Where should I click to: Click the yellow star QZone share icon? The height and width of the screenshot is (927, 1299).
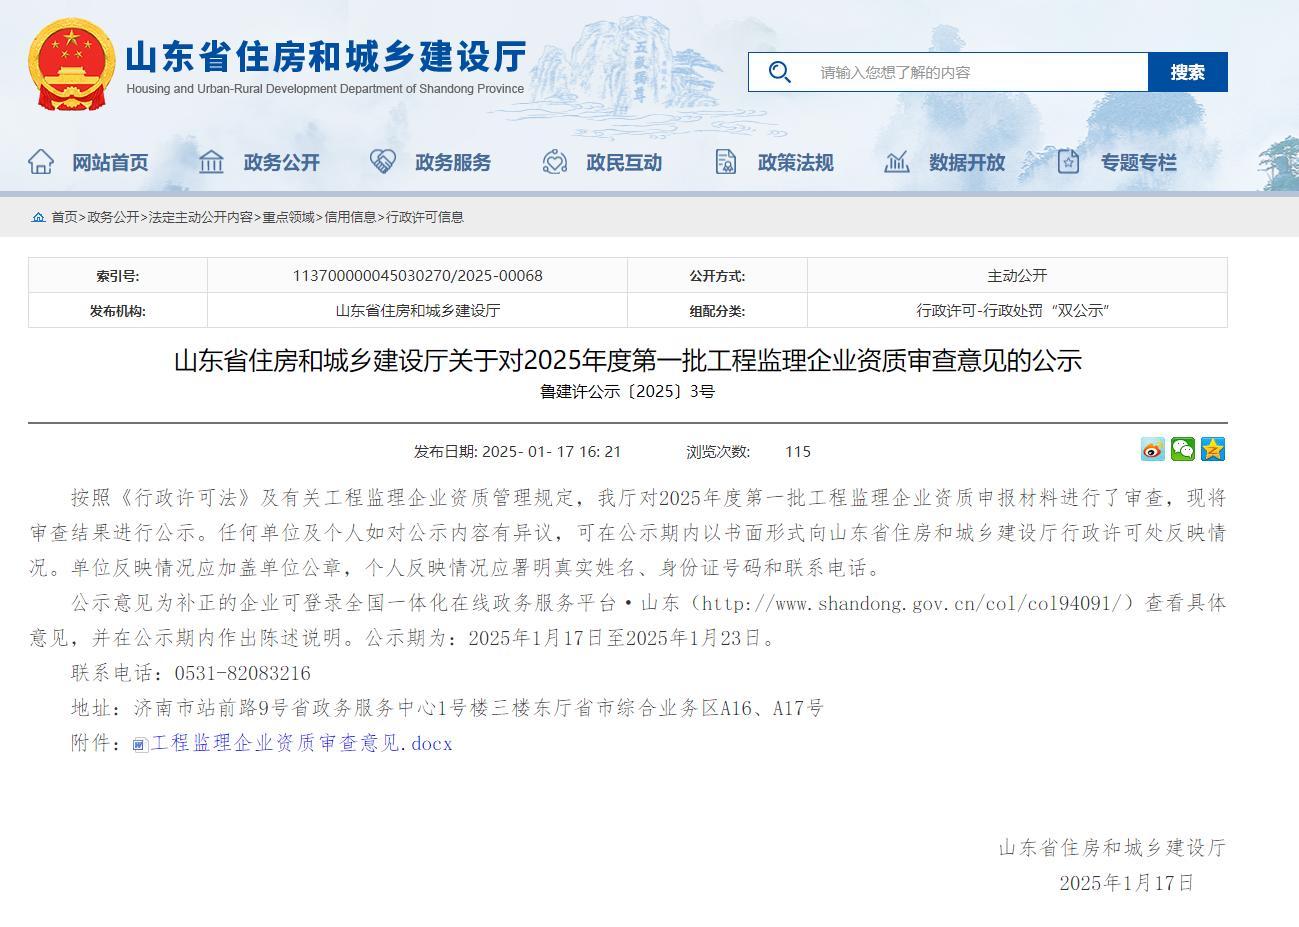click(1213, 450)
